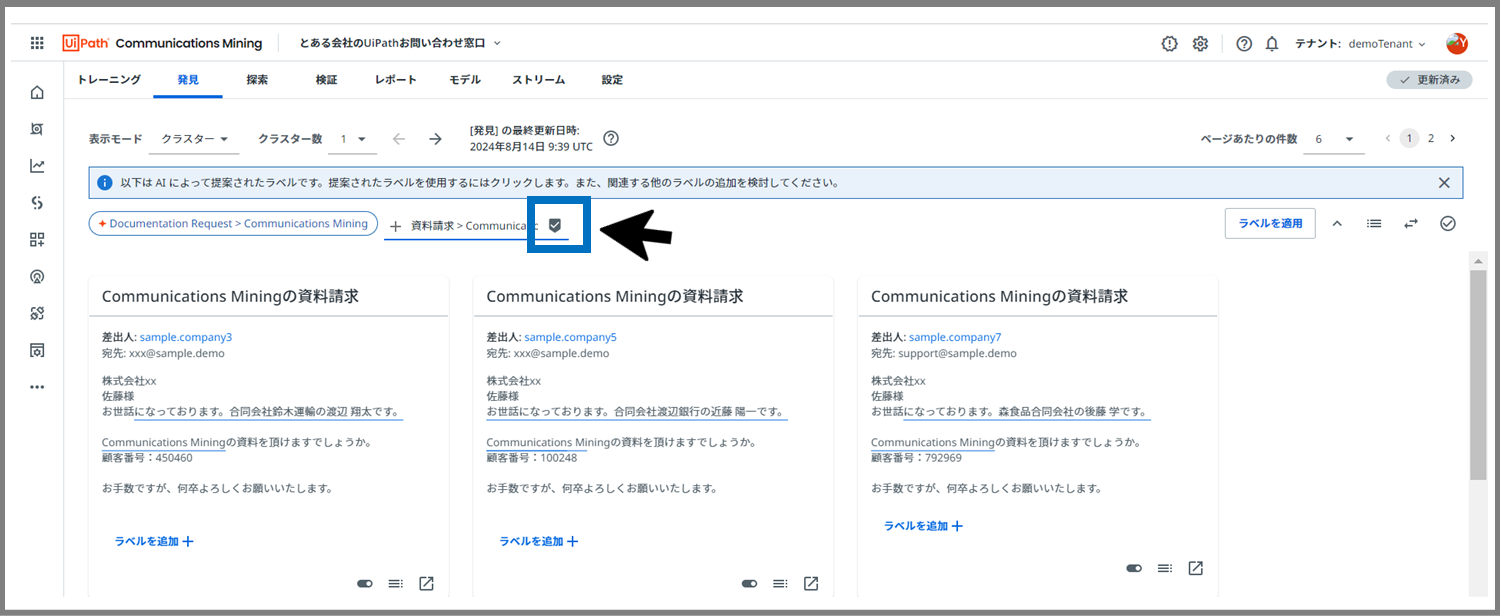The width and height of the screenshot is (1500, 616).
Task: Switch to the 設定 tab
Action: (612, 80)
